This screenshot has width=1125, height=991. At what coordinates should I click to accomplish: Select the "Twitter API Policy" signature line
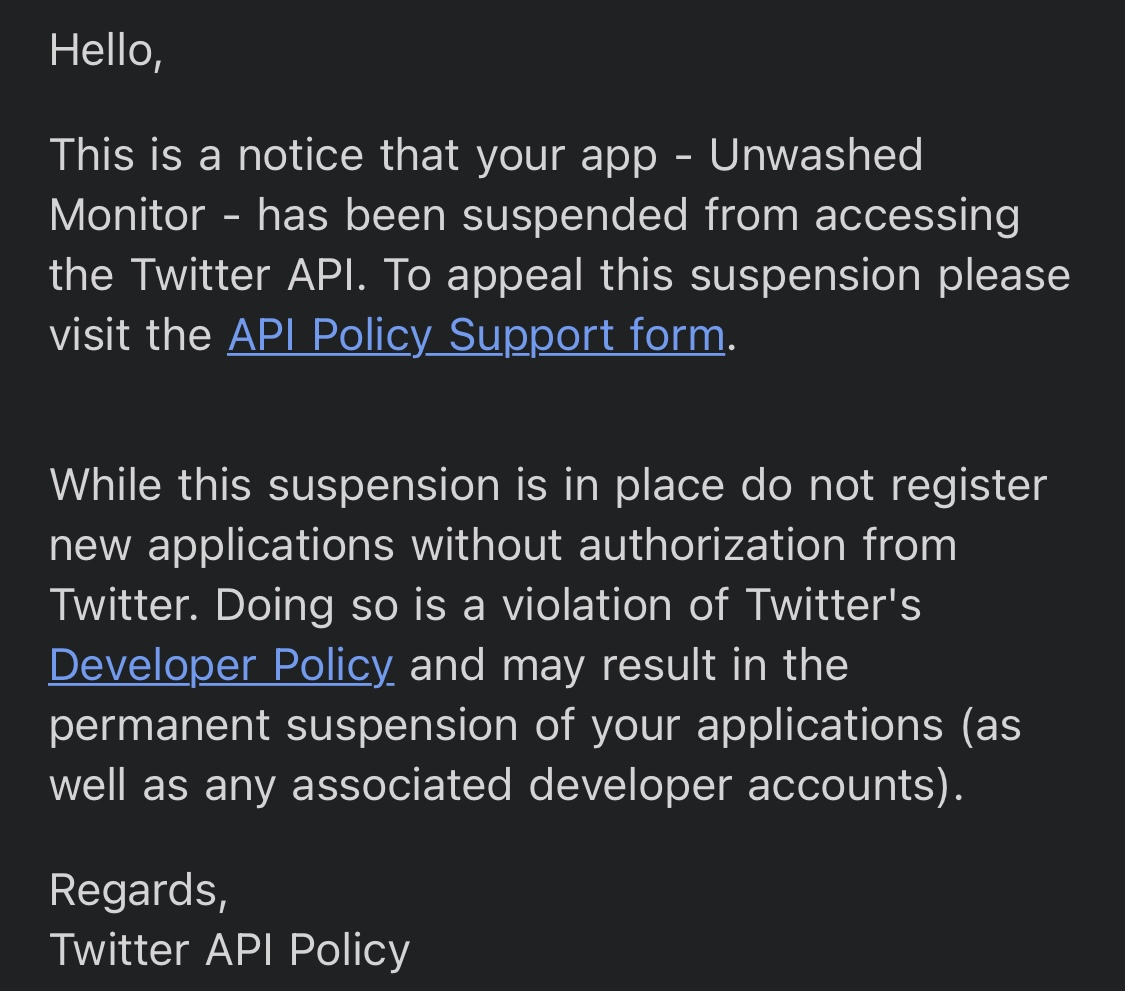pos(230,950)
